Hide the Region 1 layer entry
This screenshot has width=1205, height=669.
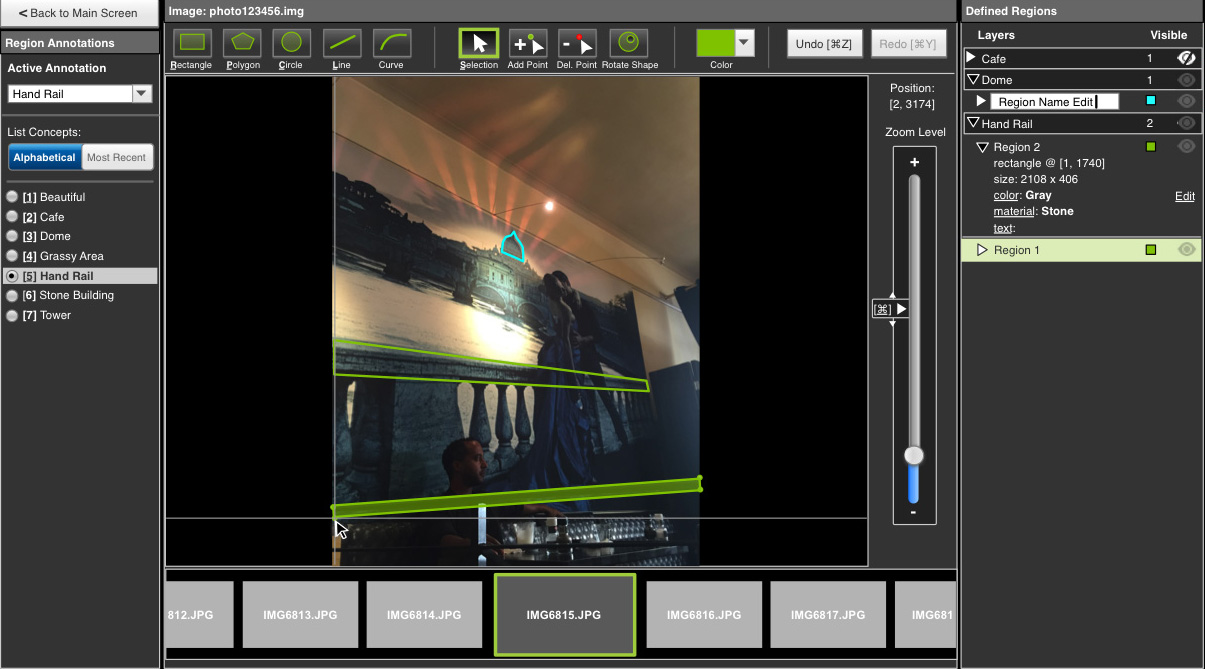1186,250
